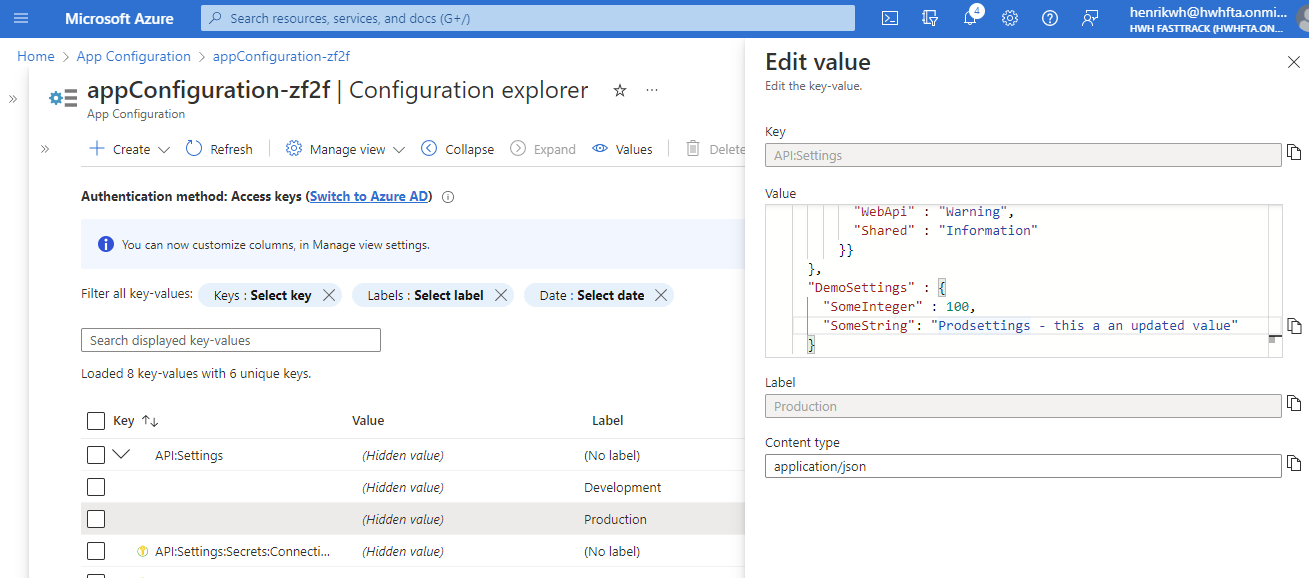The height and width of the screenshot is (578, 1309).
Task: Copy the Key field to clipboard
Action: coord(1294,152)
